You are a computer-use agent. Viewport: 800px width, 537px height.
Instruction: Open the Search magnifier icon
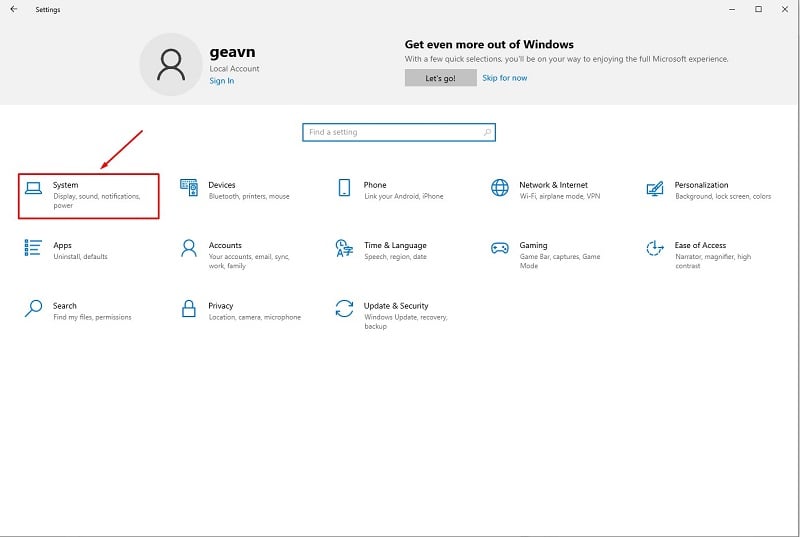33,309
